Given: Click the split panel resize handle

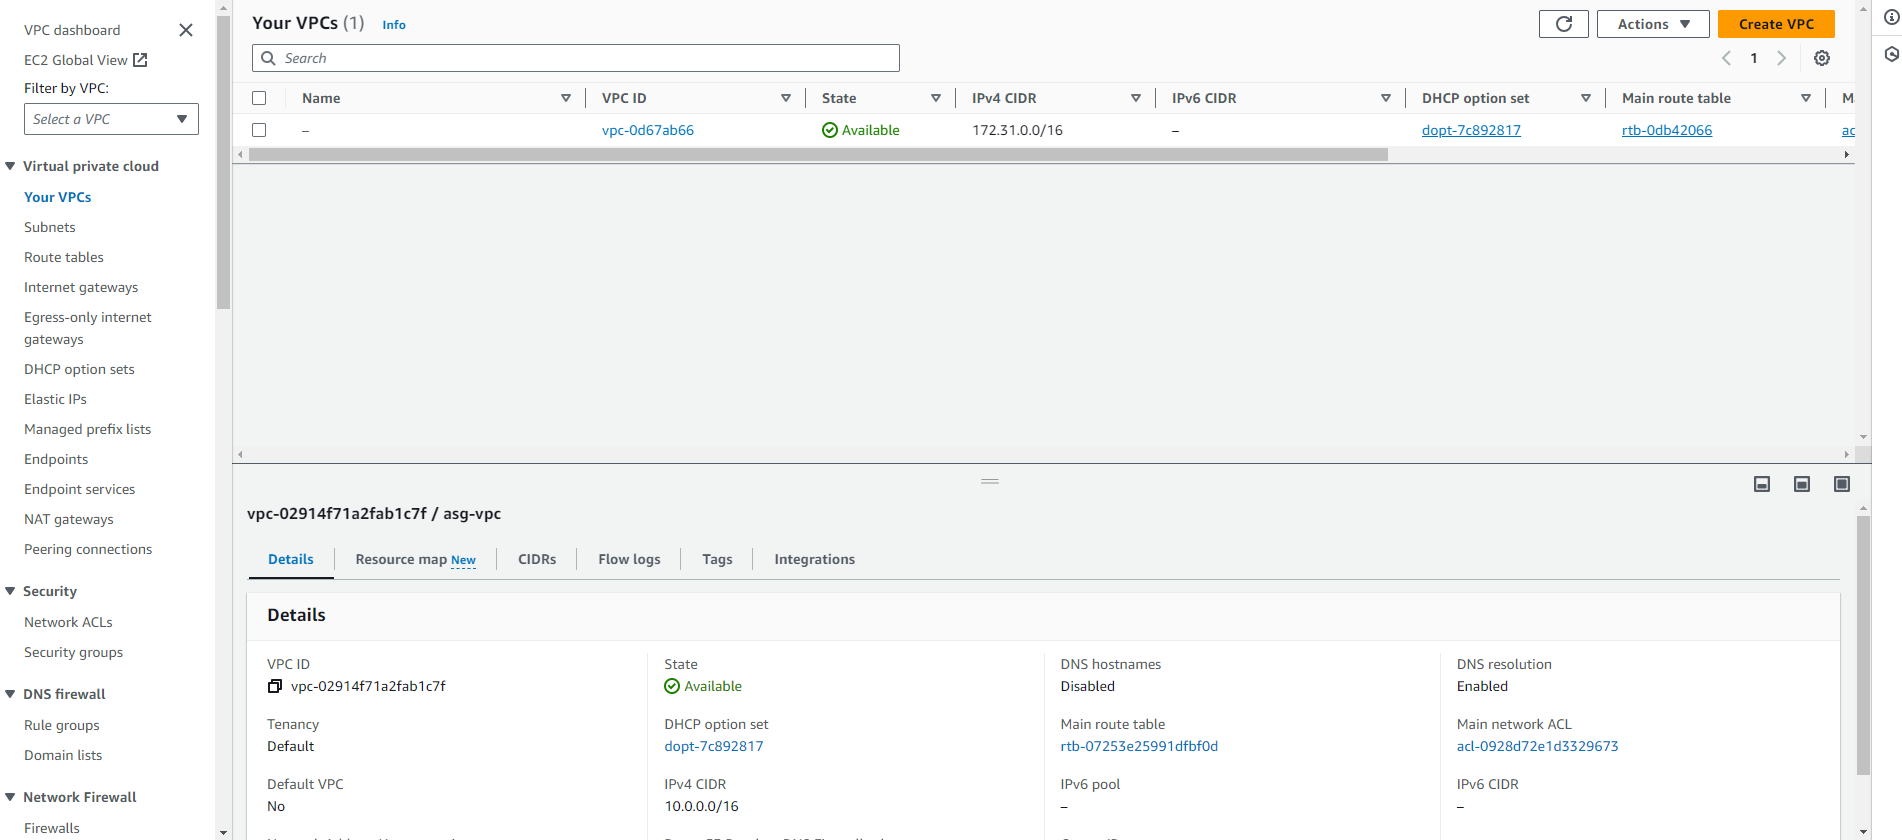Looking at the screenshot, I should [990, 481].
